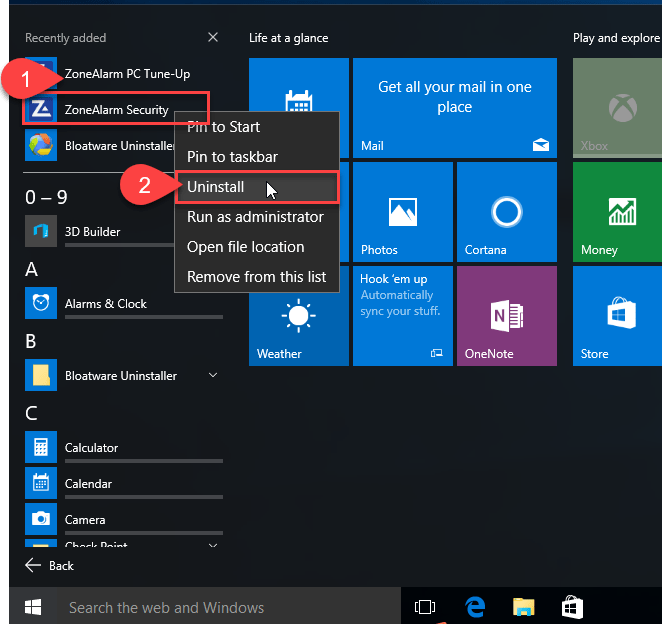Select Open file location
Screen dimensions: 662x624
pos(257,247)
